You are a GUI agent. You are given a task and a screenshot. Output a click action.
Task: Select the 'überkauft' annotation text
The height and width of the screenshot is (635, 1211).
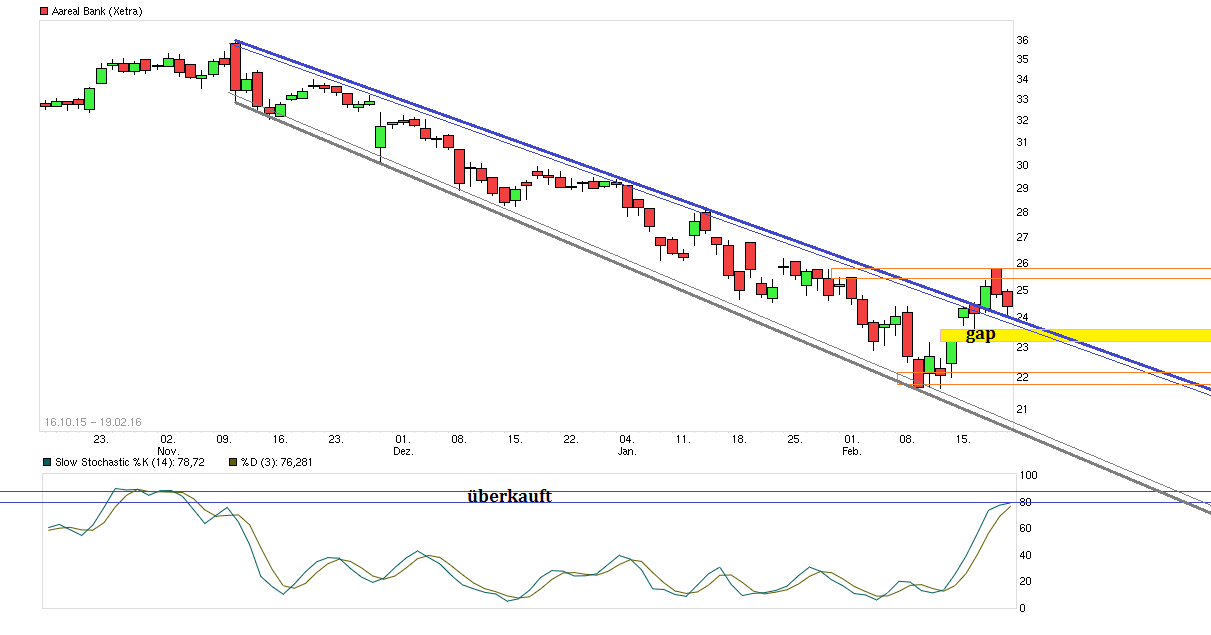[x=509, y=496]
